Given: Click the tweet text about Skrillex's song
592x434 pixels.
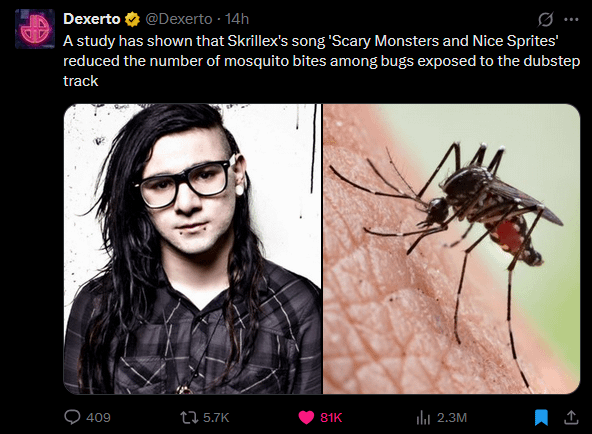Looking at the screenshot, I should pyautogui.click(x=321, y=61).
